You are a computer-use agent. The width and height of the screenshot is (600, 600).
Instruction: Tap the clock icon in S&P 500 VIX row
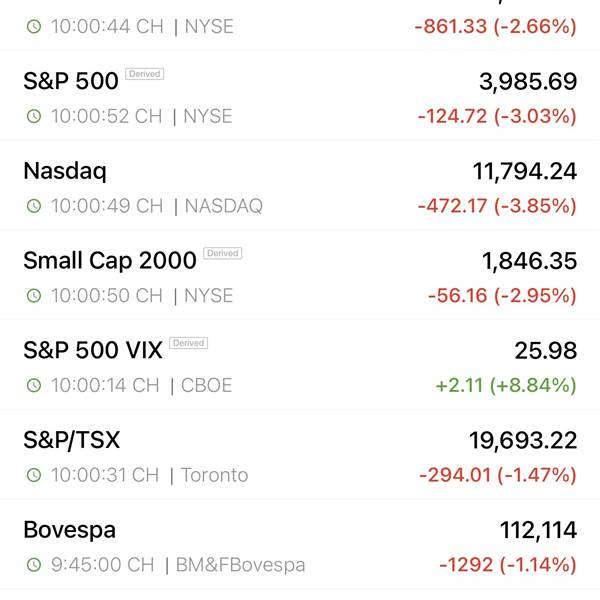pyautogui.click(x=34, y=385)
